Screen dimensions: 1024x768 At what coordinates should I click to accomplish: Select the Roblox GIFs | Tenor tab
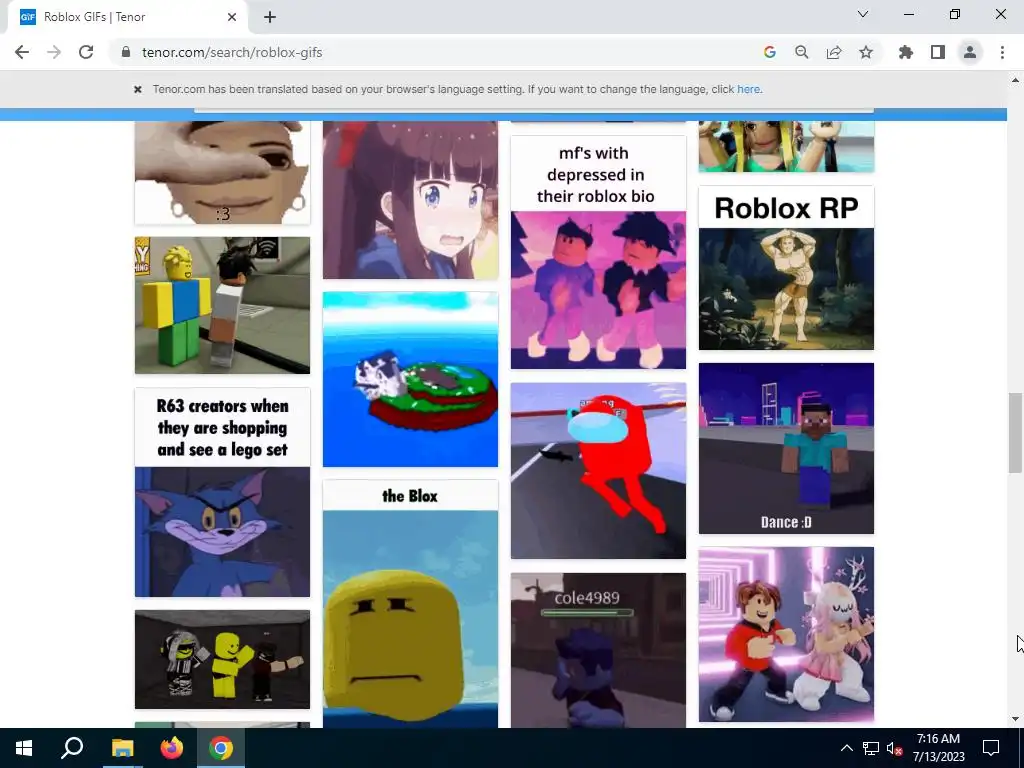pyautogui.click(x=127, y=17)
